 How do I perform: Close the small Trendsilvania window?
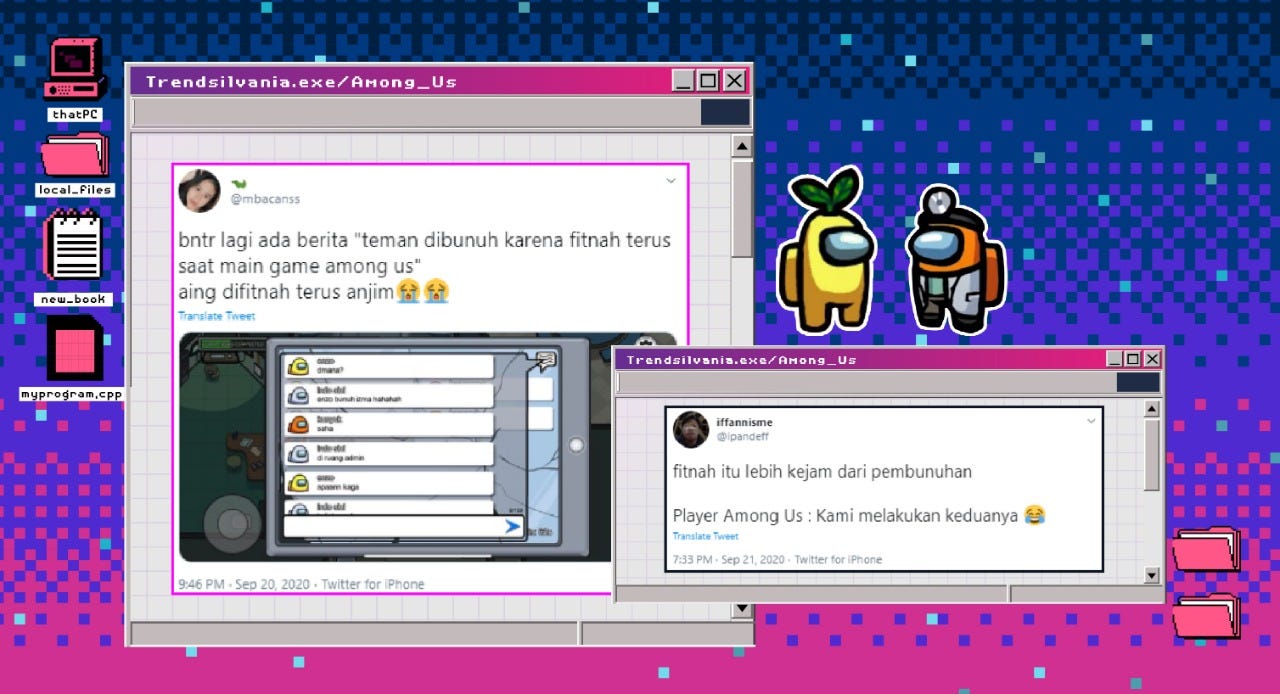pos(1152,359)
